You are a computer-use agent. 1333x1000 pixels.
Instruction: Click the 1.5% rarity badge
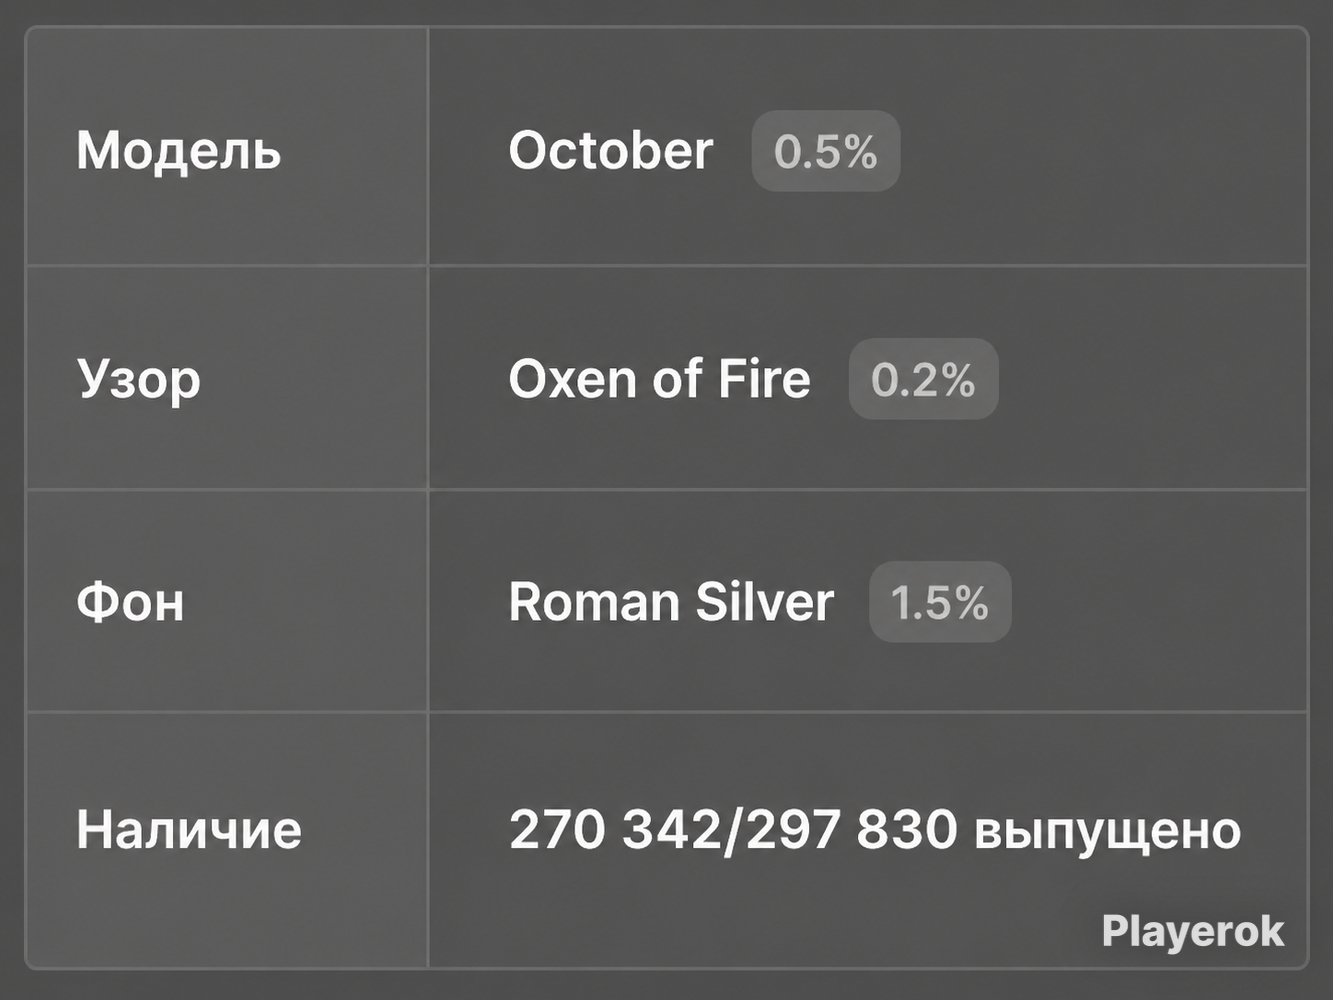point(940,602)
